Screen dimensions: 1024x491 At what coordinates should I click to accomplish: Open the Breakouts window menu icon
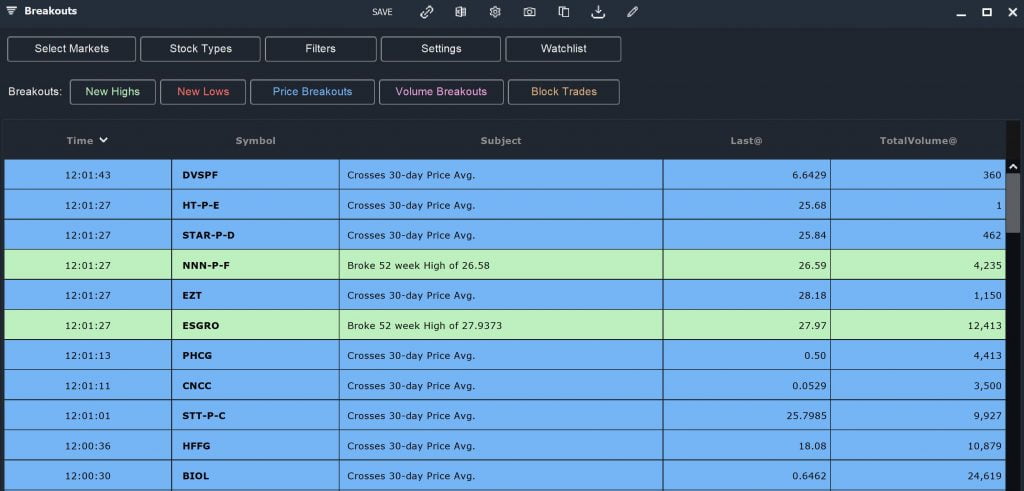pyautogui.click(x=12, y=12)
